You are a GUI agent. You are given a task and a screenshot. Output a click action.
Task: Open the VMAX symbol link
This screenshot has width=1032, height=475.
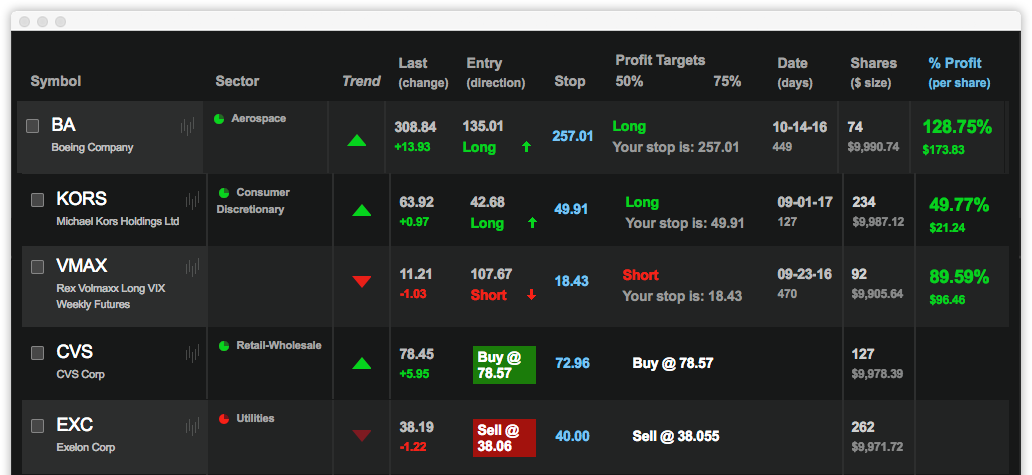[82, 266]
